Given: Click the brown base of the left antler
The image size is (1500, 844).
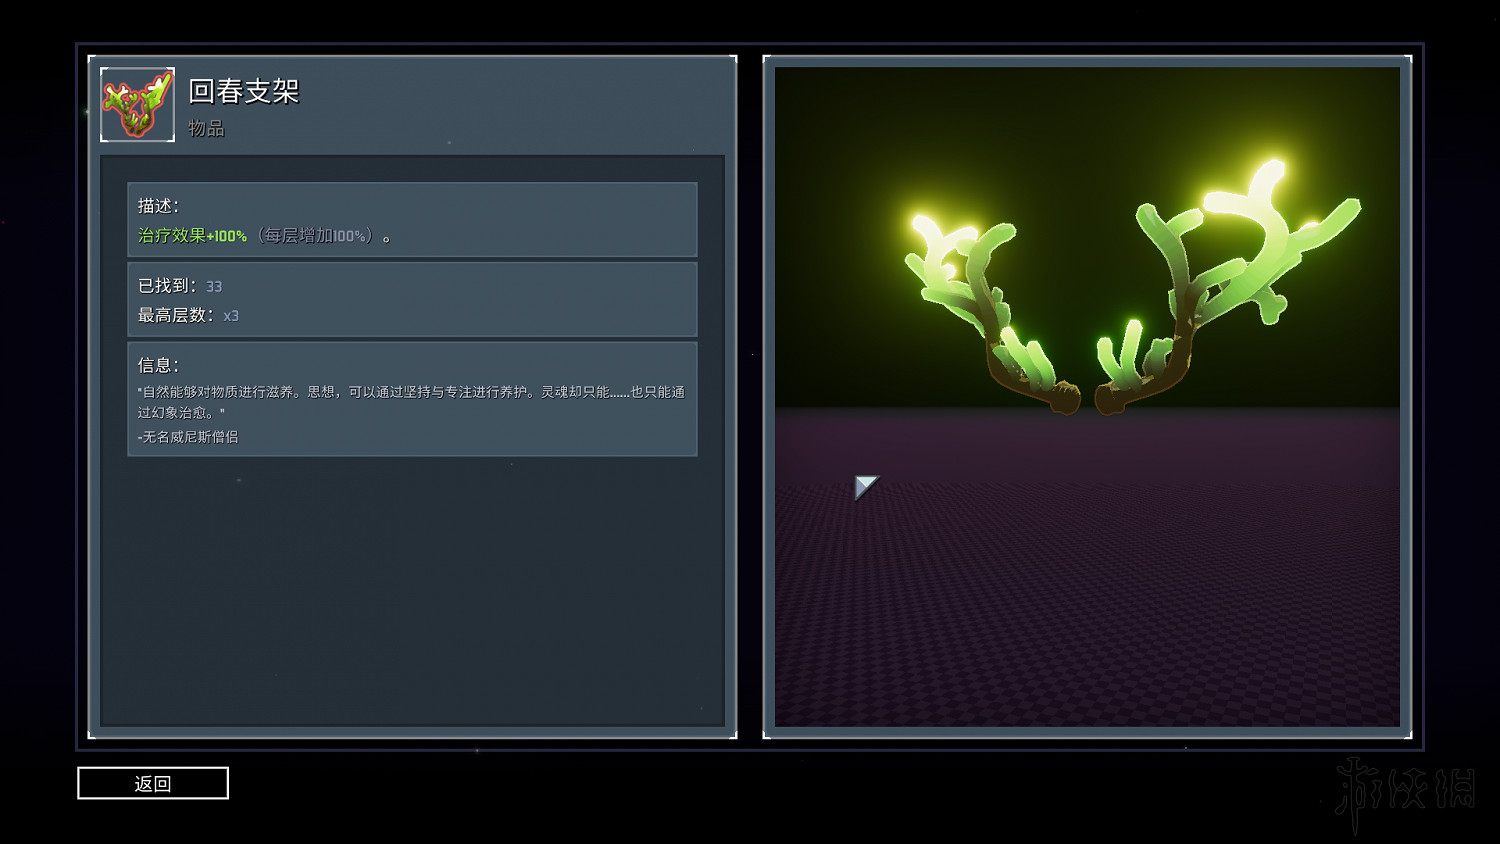Looking at the screenshot, I should click(1060, 398).
